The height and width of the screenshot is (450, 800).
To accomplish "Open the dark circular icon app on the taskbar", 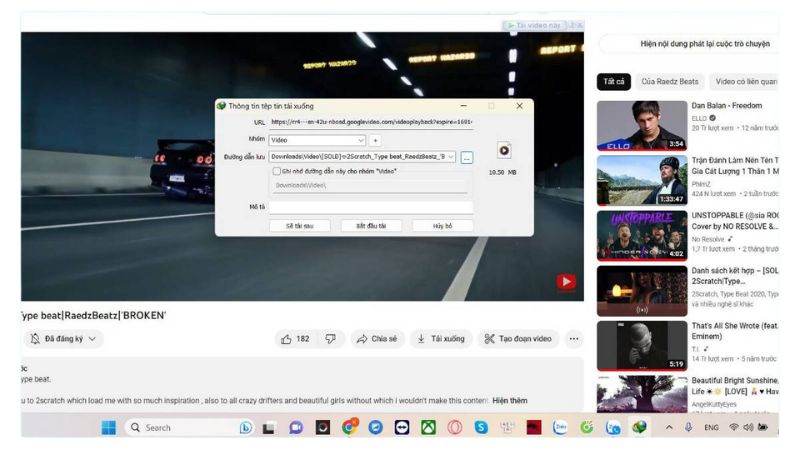I will (x=322, y=428).
